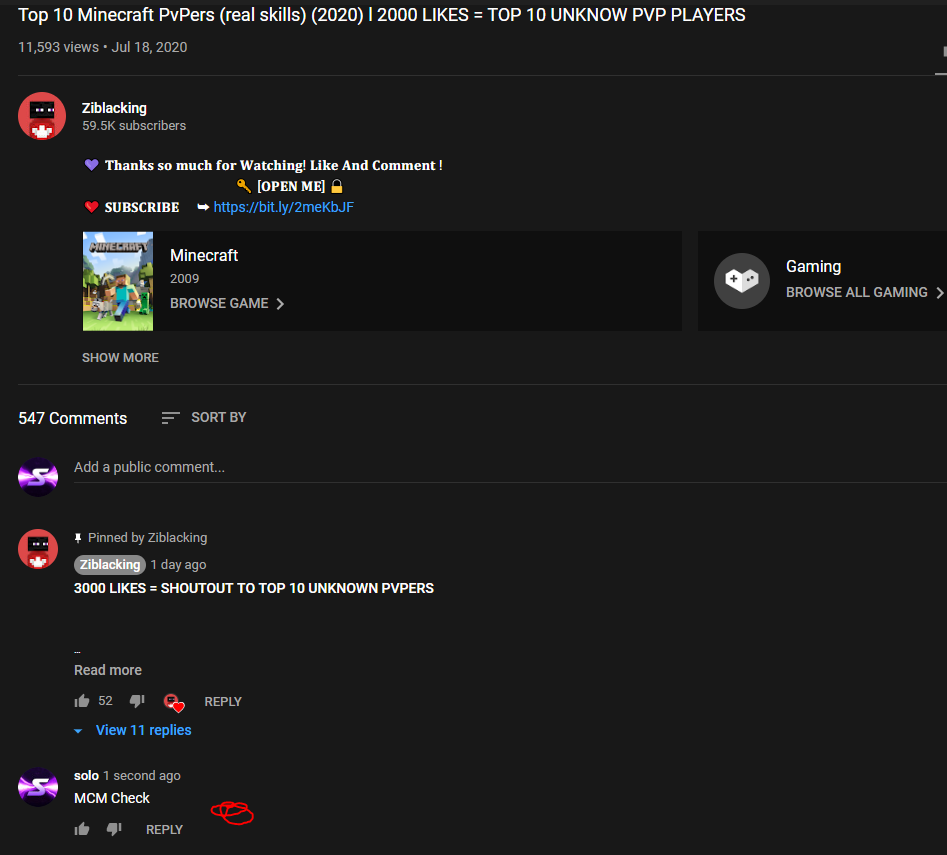947x855 pixels.
Task: Dislike solo's MCM Check comment
Action: 114,829
